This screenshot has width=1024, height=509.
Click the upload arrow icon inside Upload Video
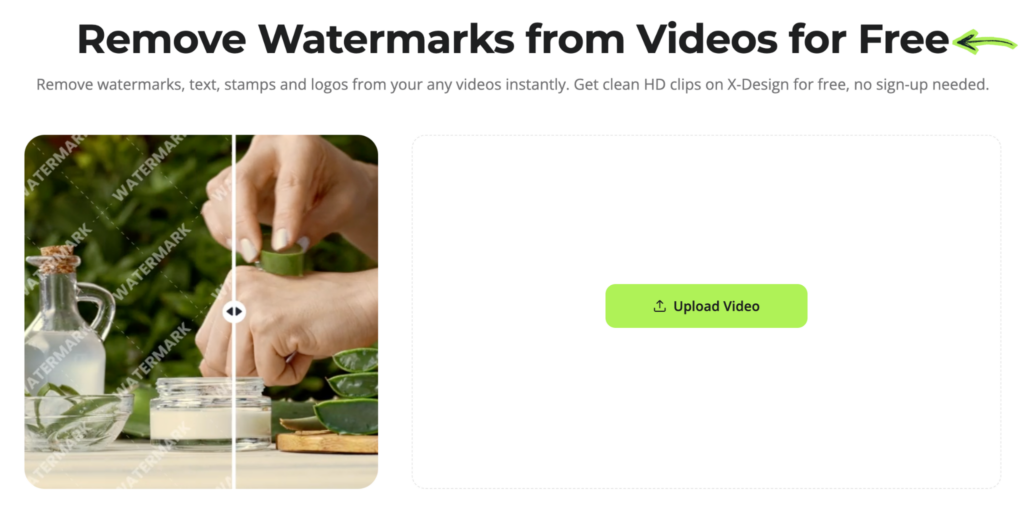pyautogui.click(x=660, y=306)
